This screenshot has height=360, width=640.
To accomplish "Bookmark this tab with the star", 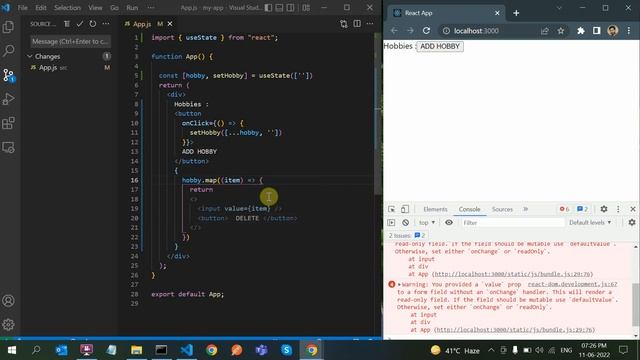I will tap(561, 31).
